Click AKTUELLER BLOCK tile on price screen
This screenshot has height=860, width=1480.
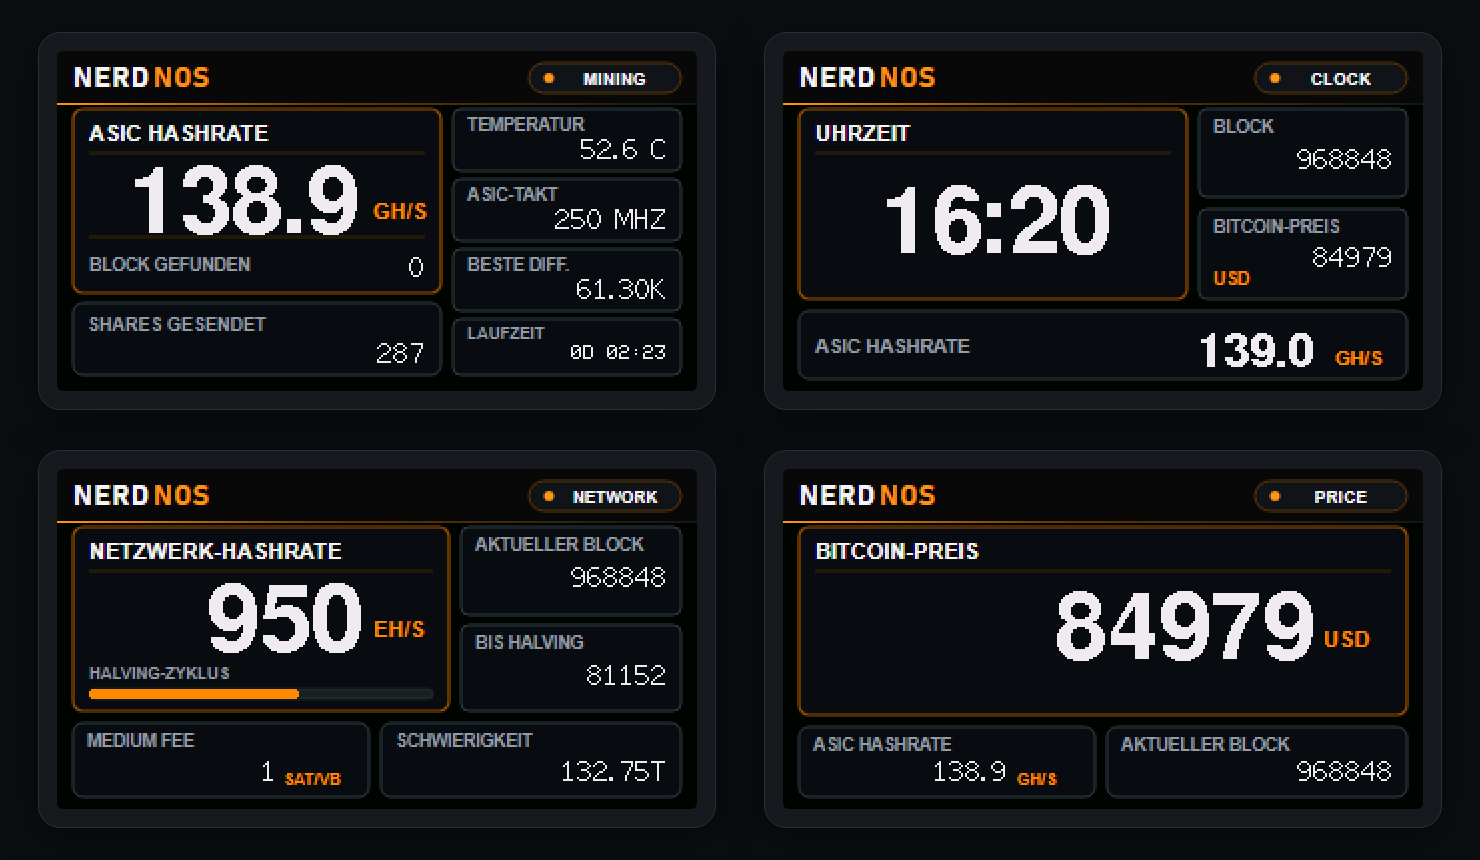click(x=1257, y=762)
